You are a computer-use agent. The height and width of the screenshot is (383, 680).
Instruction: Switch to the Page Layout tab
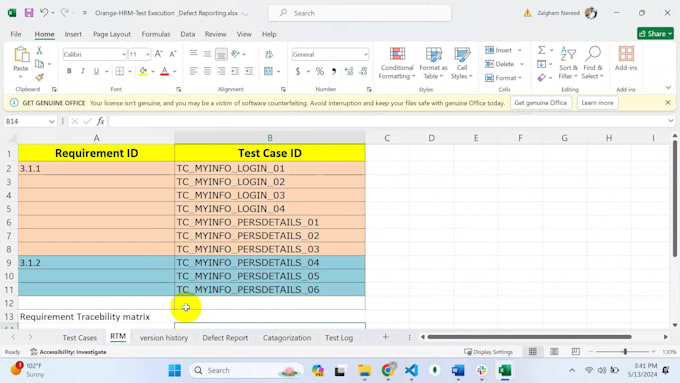pyautogui.click(x=112, y=34)
